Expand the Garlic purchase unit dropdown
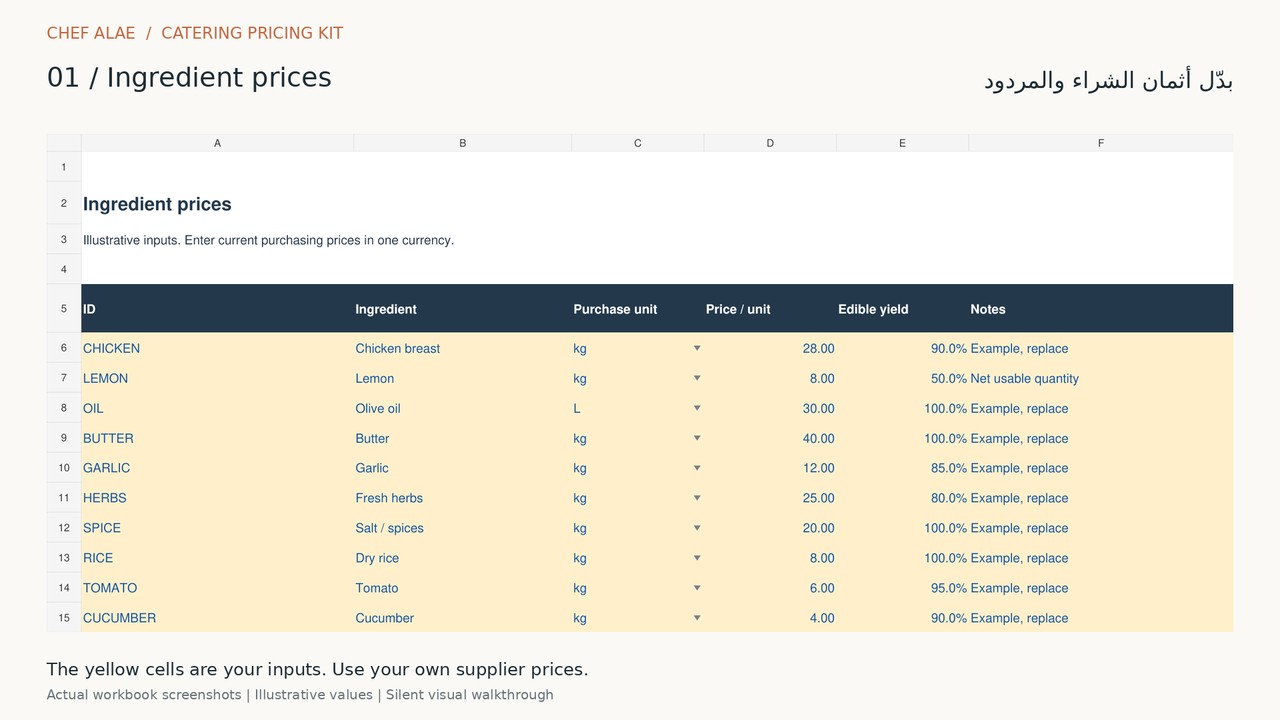 pyautogui.click(x=697, y=468)
